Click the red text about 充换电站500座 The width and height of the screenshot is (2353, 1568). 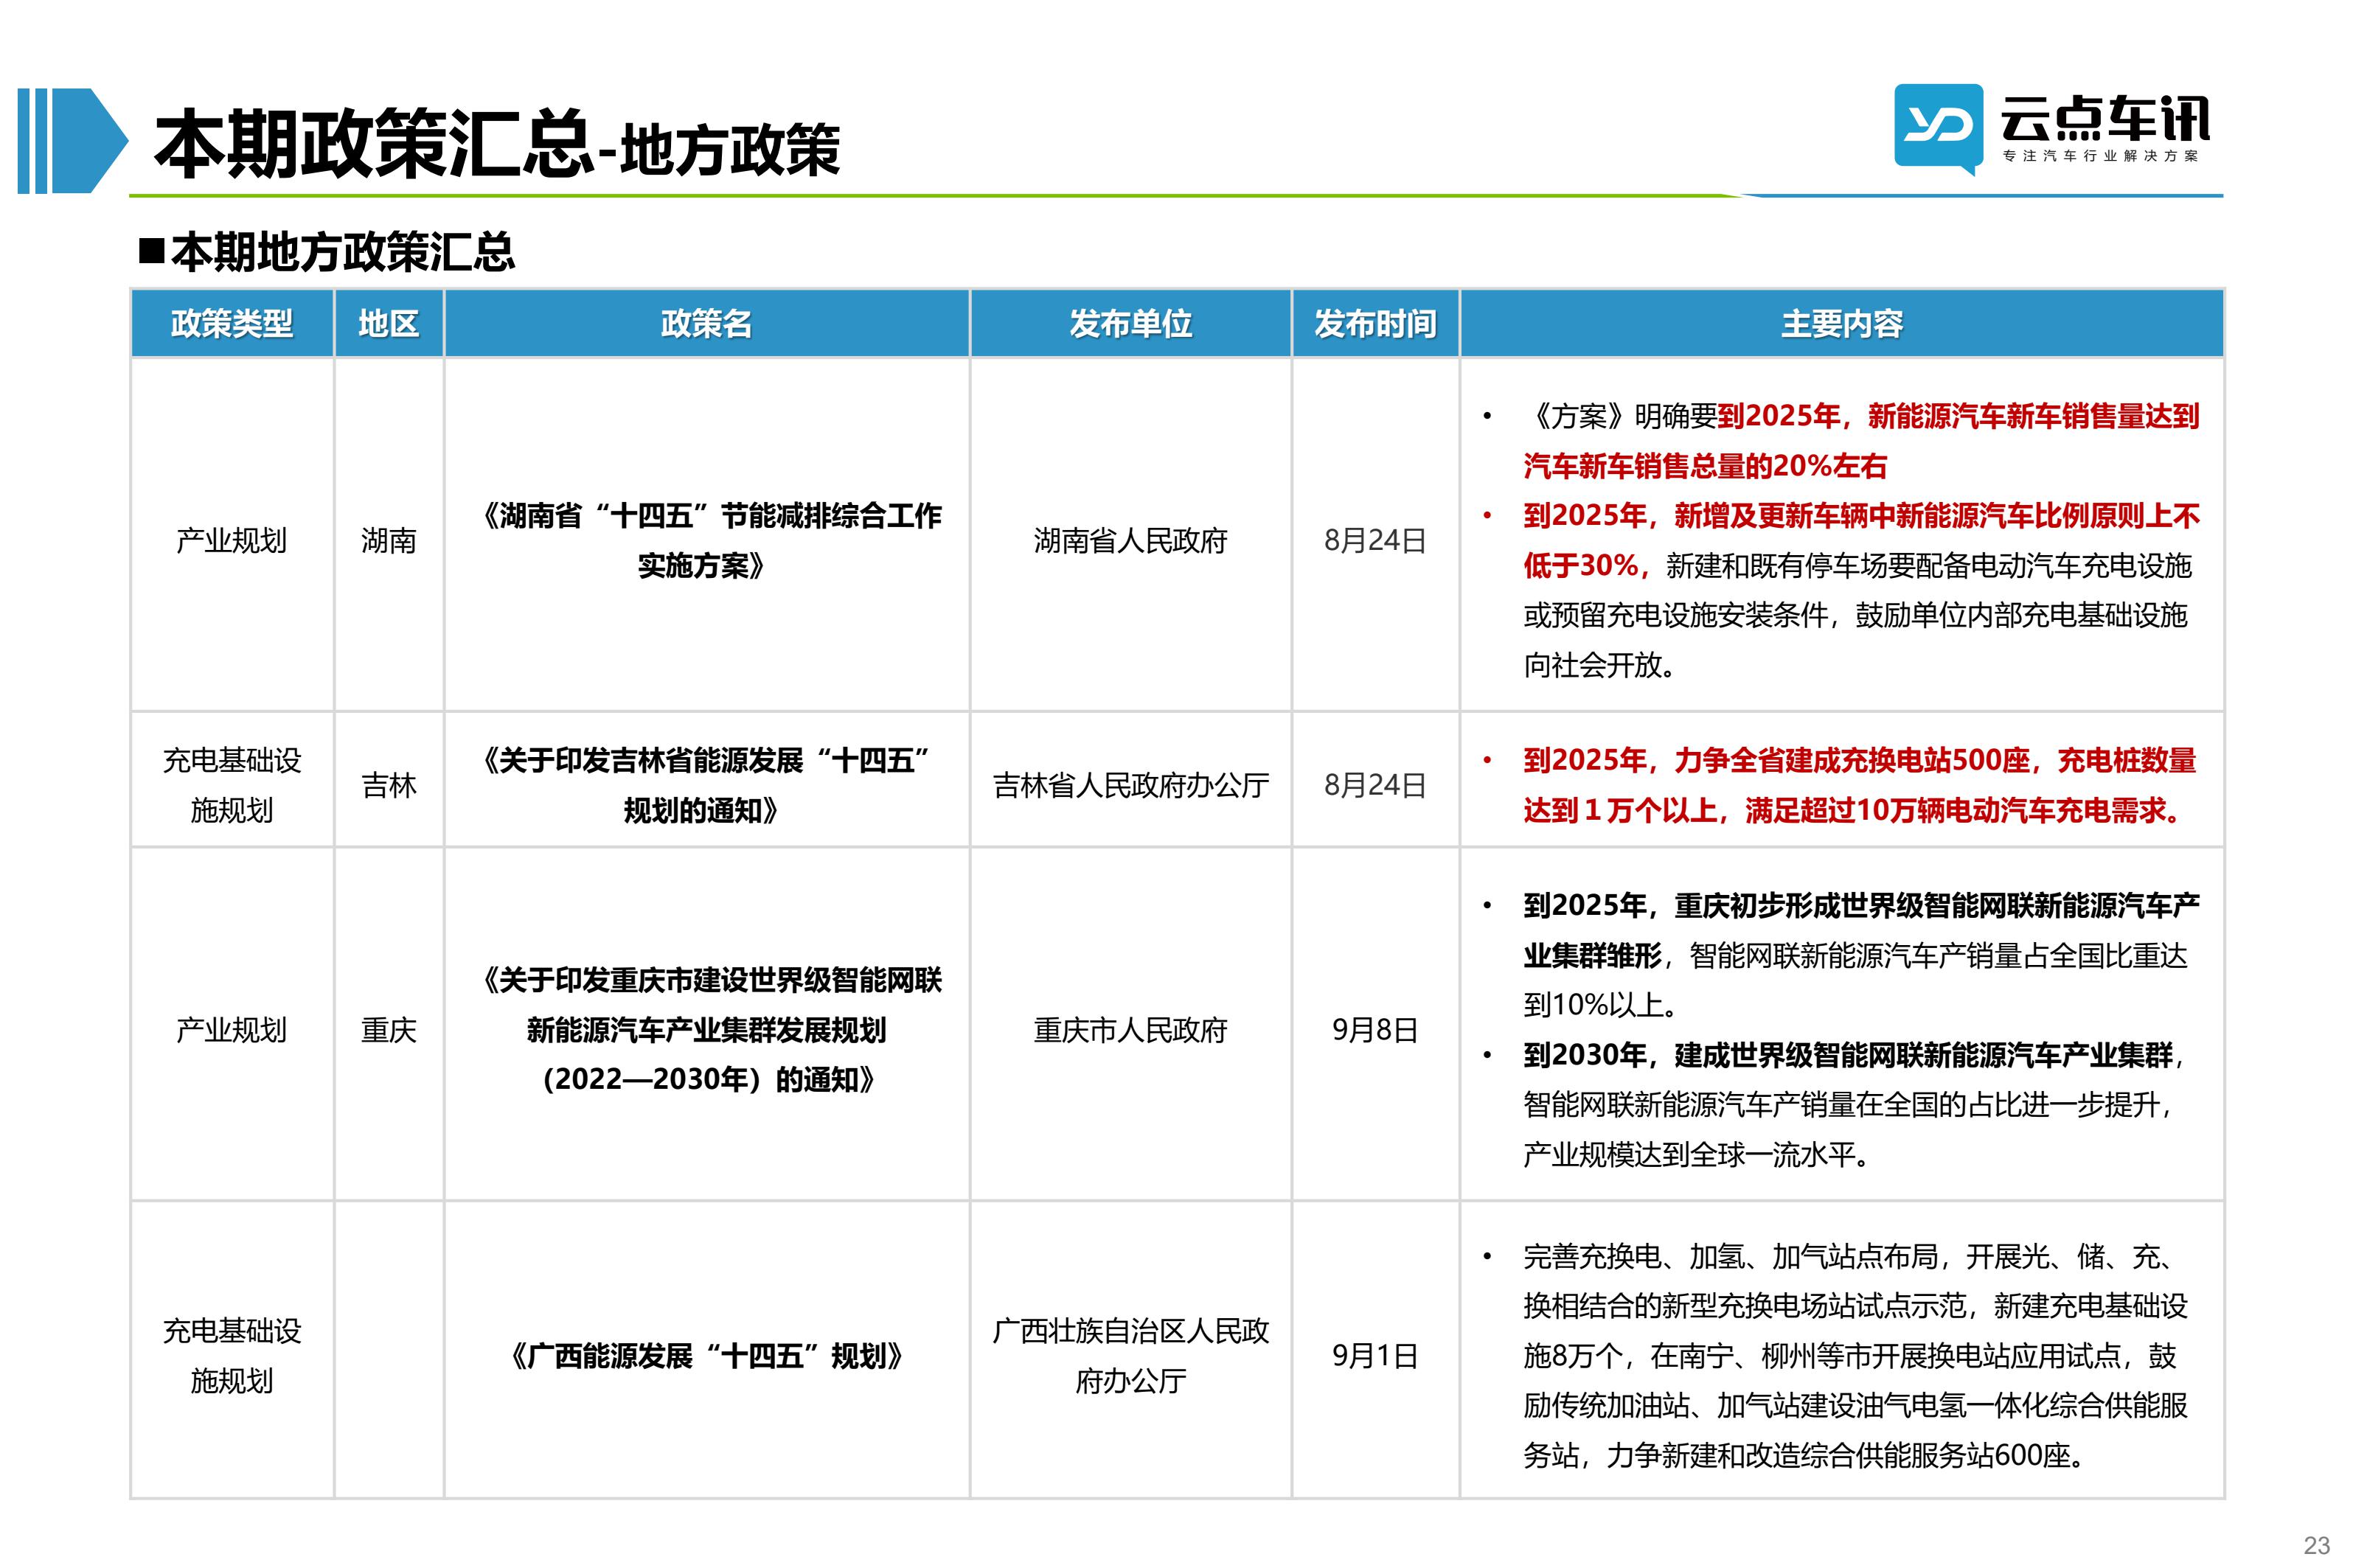[1859, 786]
